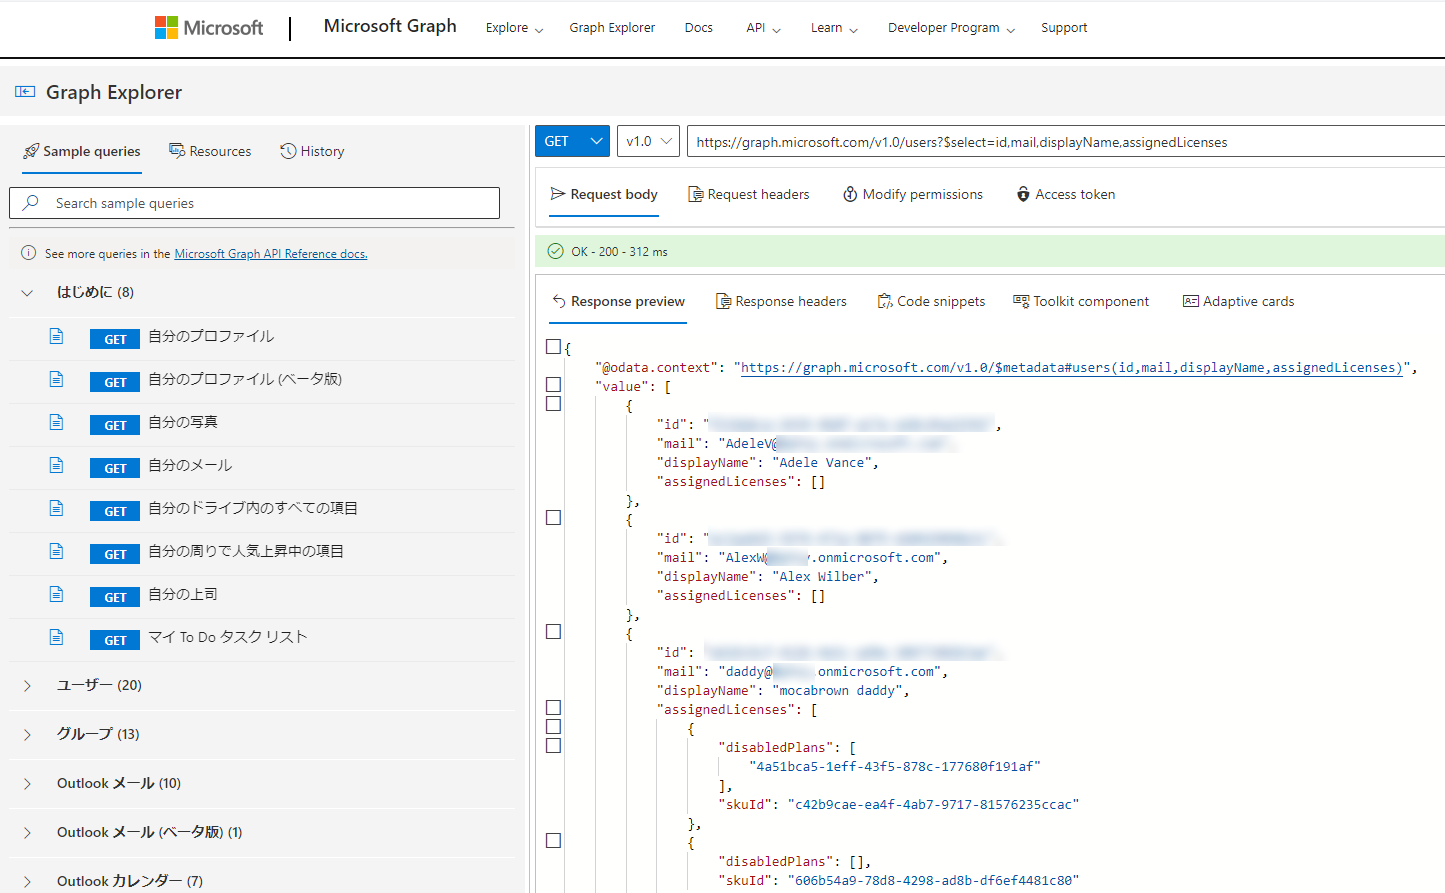The width and height of the screenshot is (1445, 893).
Task: Click the Toolkit component icon
Action: [x=1021, y=301]
